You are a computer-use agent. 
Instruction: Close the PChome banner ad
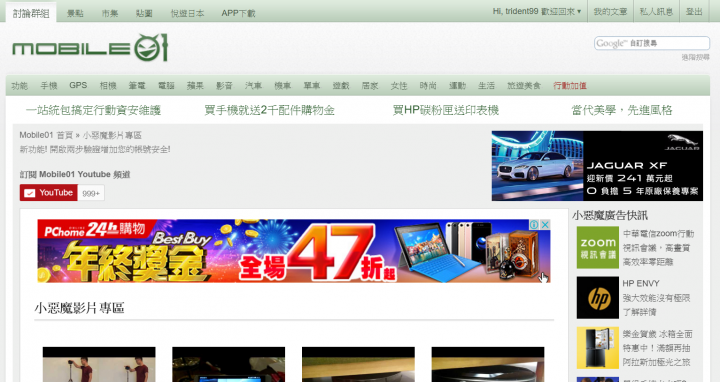click(545, 225)
